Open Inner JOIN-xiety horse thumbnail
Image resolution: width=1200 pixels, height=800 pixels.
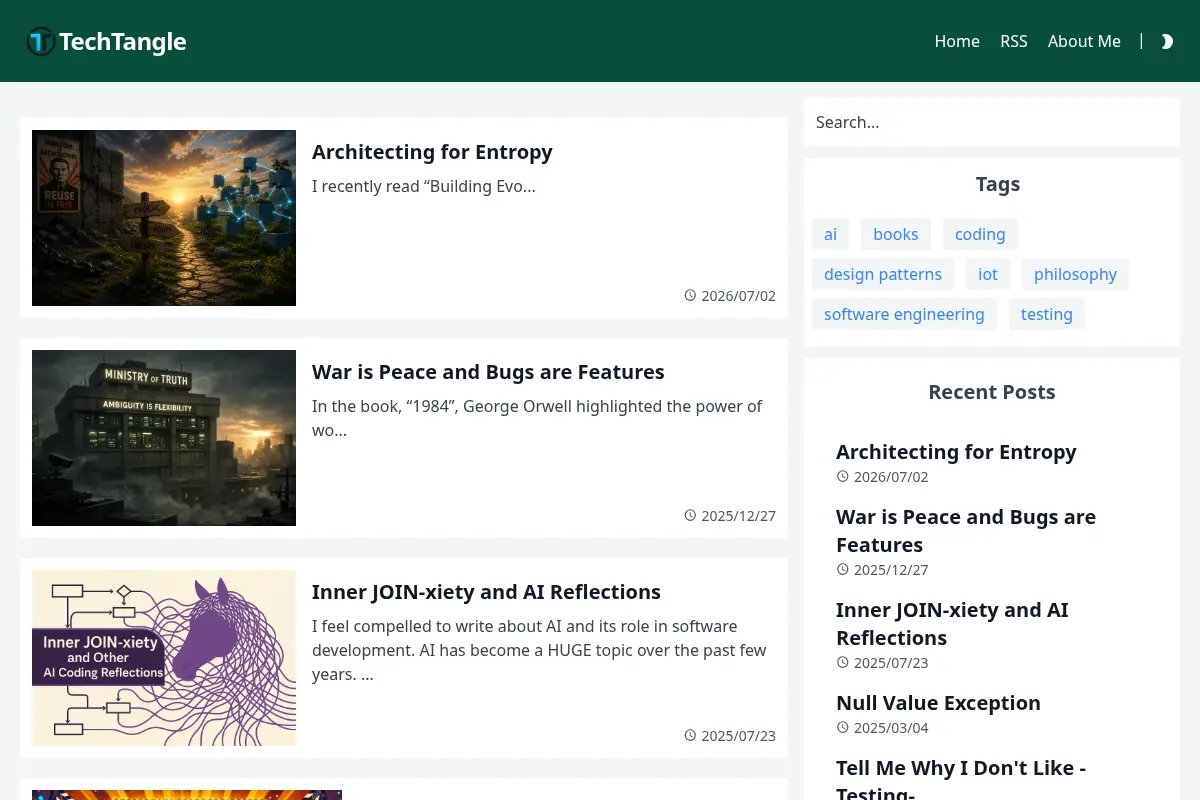point(164,658)
